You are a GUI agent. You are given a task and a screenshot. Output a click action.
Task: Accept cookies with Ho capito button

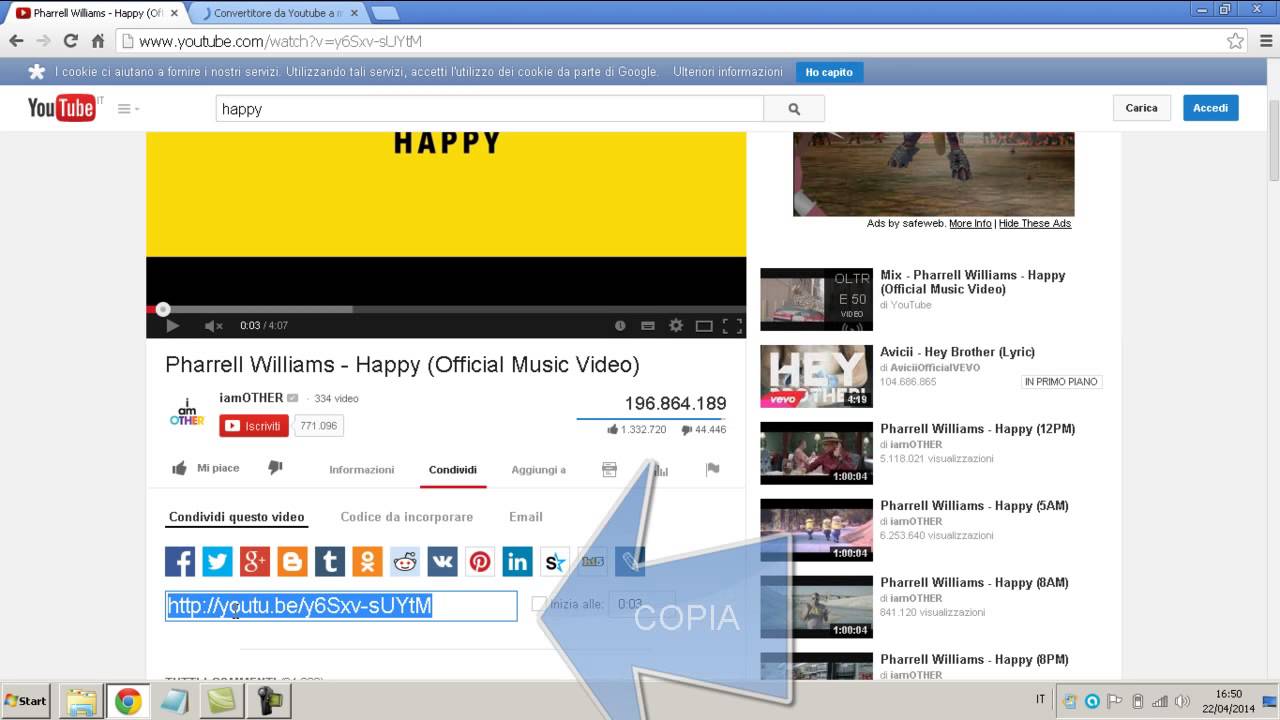coord(829,72)
